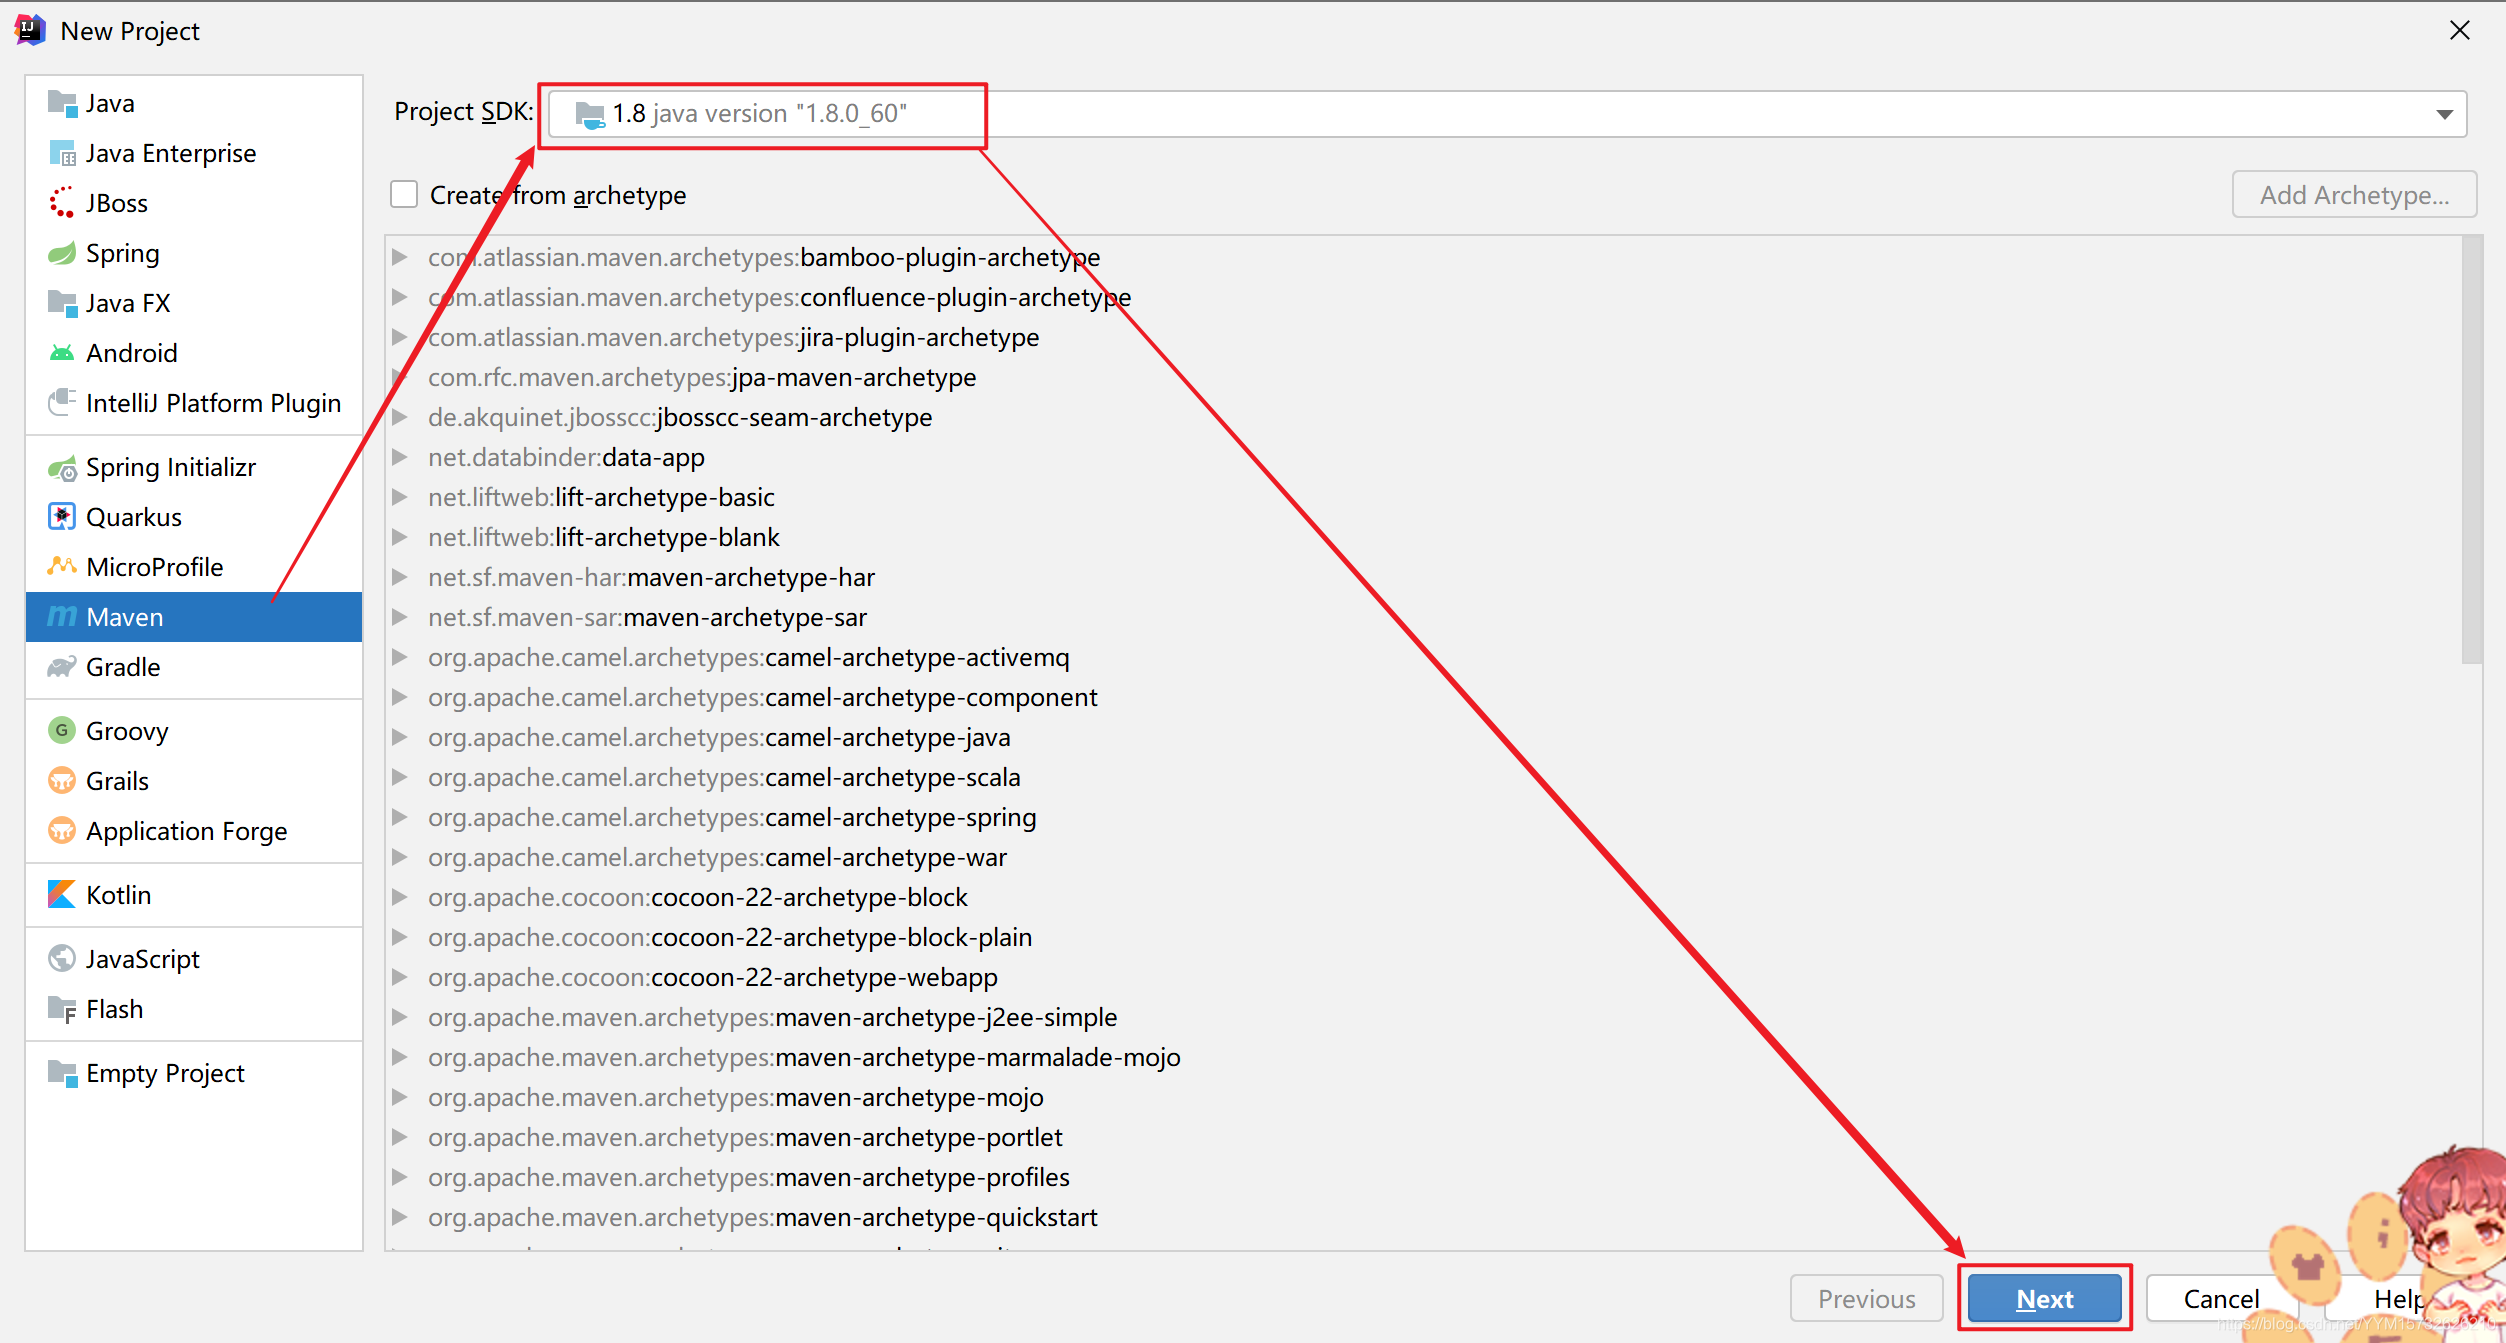Screen dimensions: 2506x1343
Task: Click the JavaScript globe icon
Action: [x=62, y=959]
